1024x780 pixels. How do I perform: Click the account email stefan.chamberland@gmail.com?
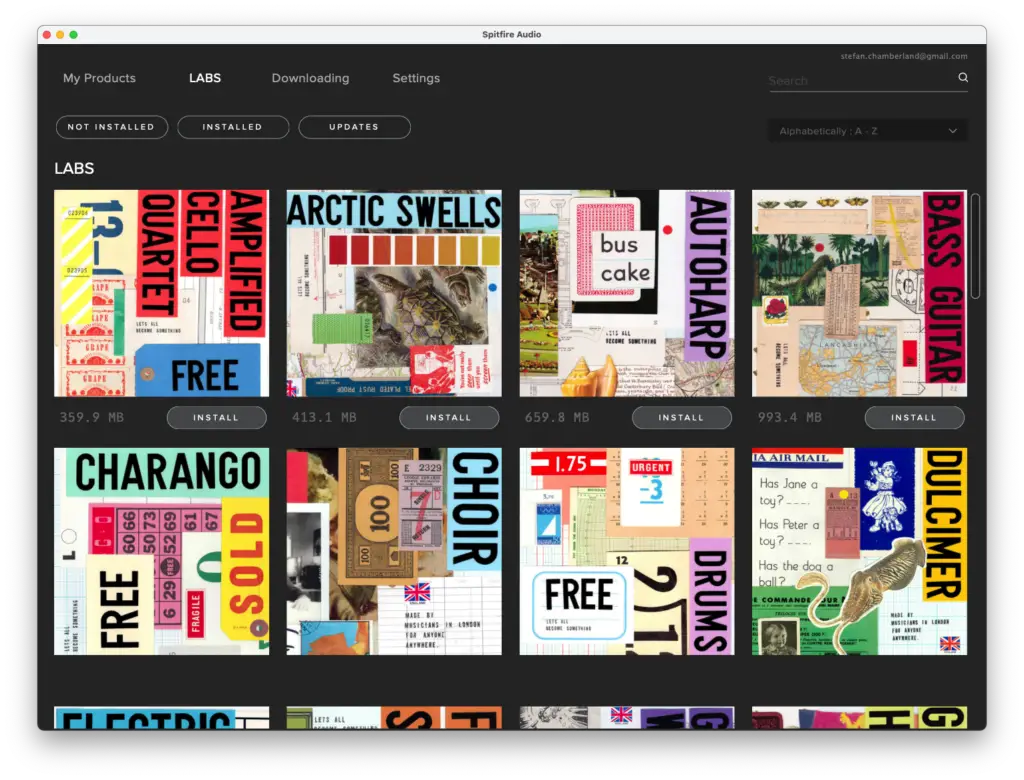[904, 56]
